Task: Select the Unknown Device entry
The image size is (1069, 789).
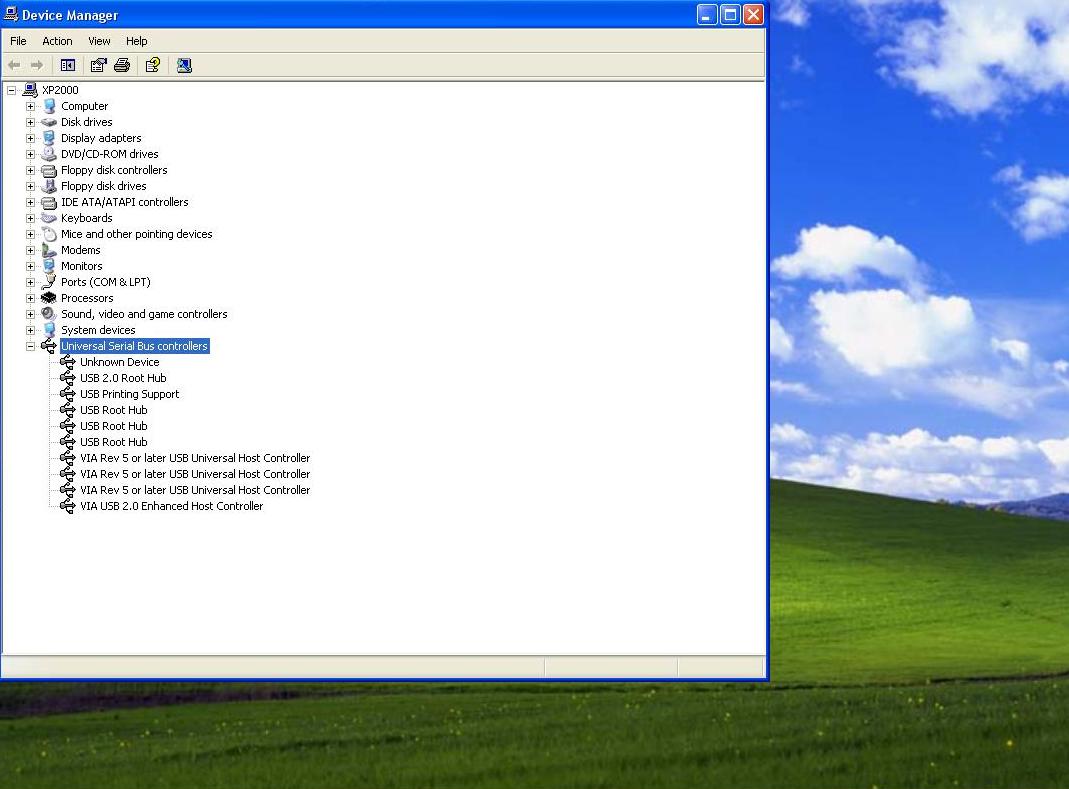Action: pyautogui.click(x=119, y=362)
